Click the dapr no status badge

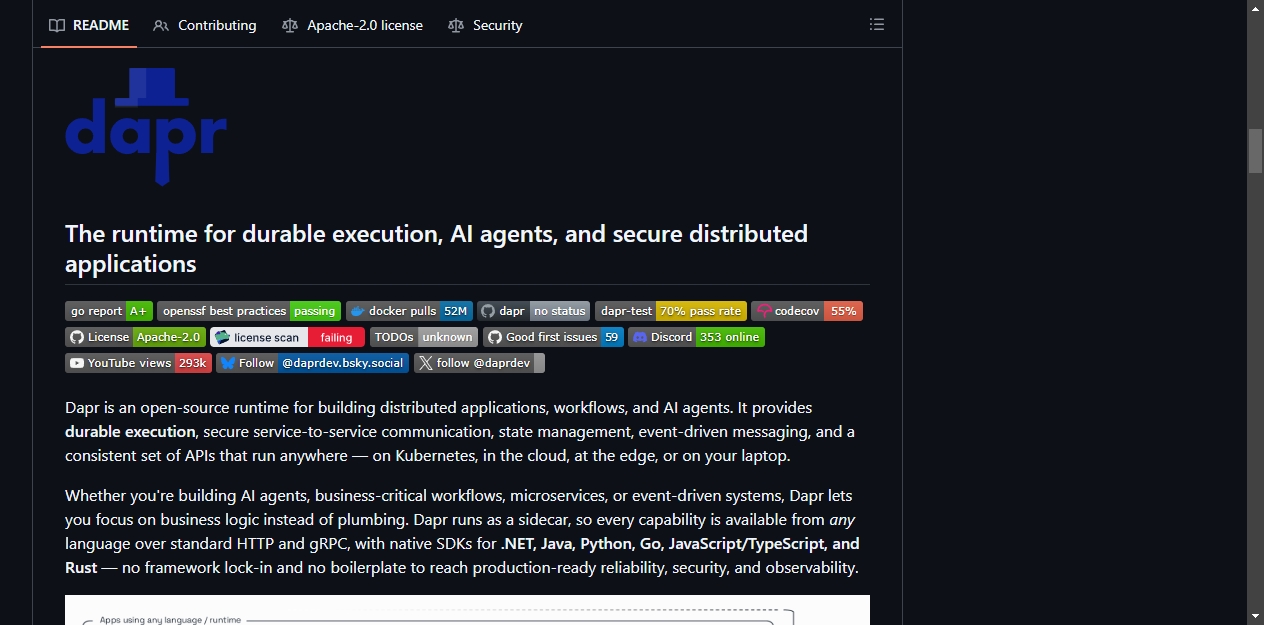[533, 311]
